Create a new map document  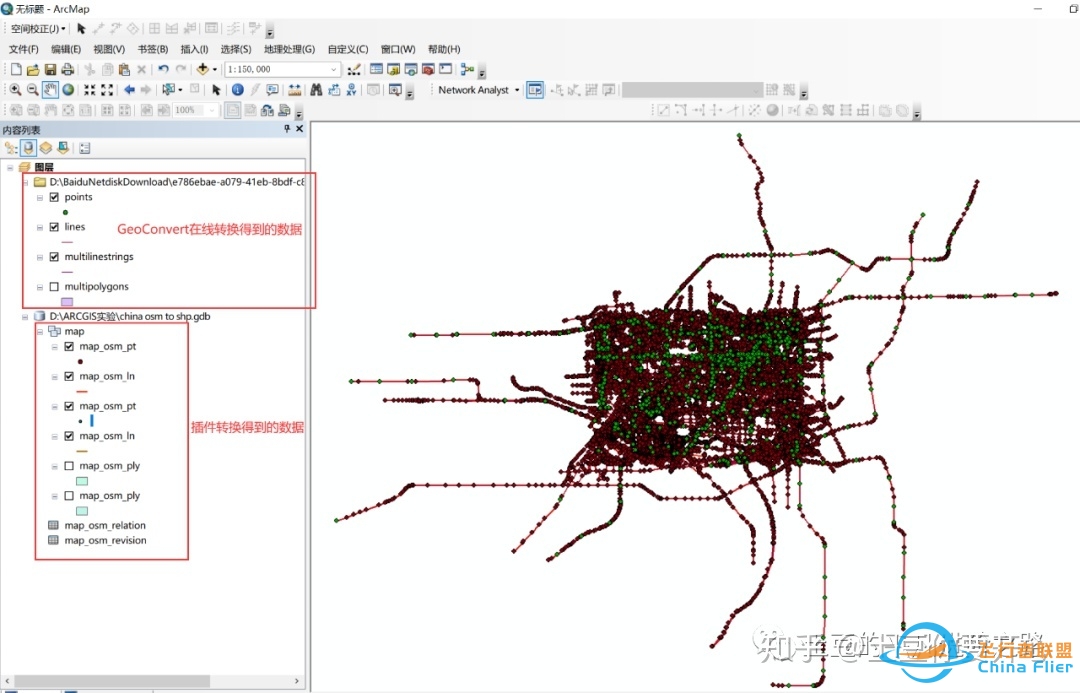16,70
